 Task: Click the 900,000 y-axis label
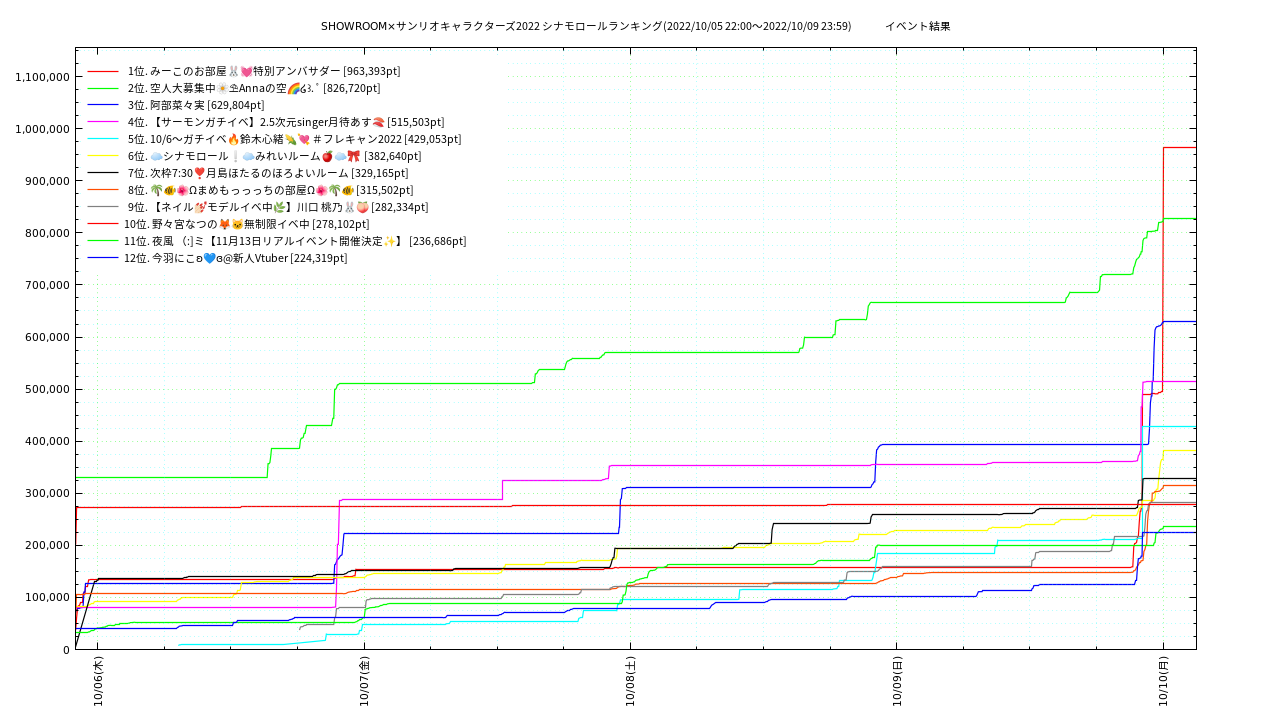(48, 181)
